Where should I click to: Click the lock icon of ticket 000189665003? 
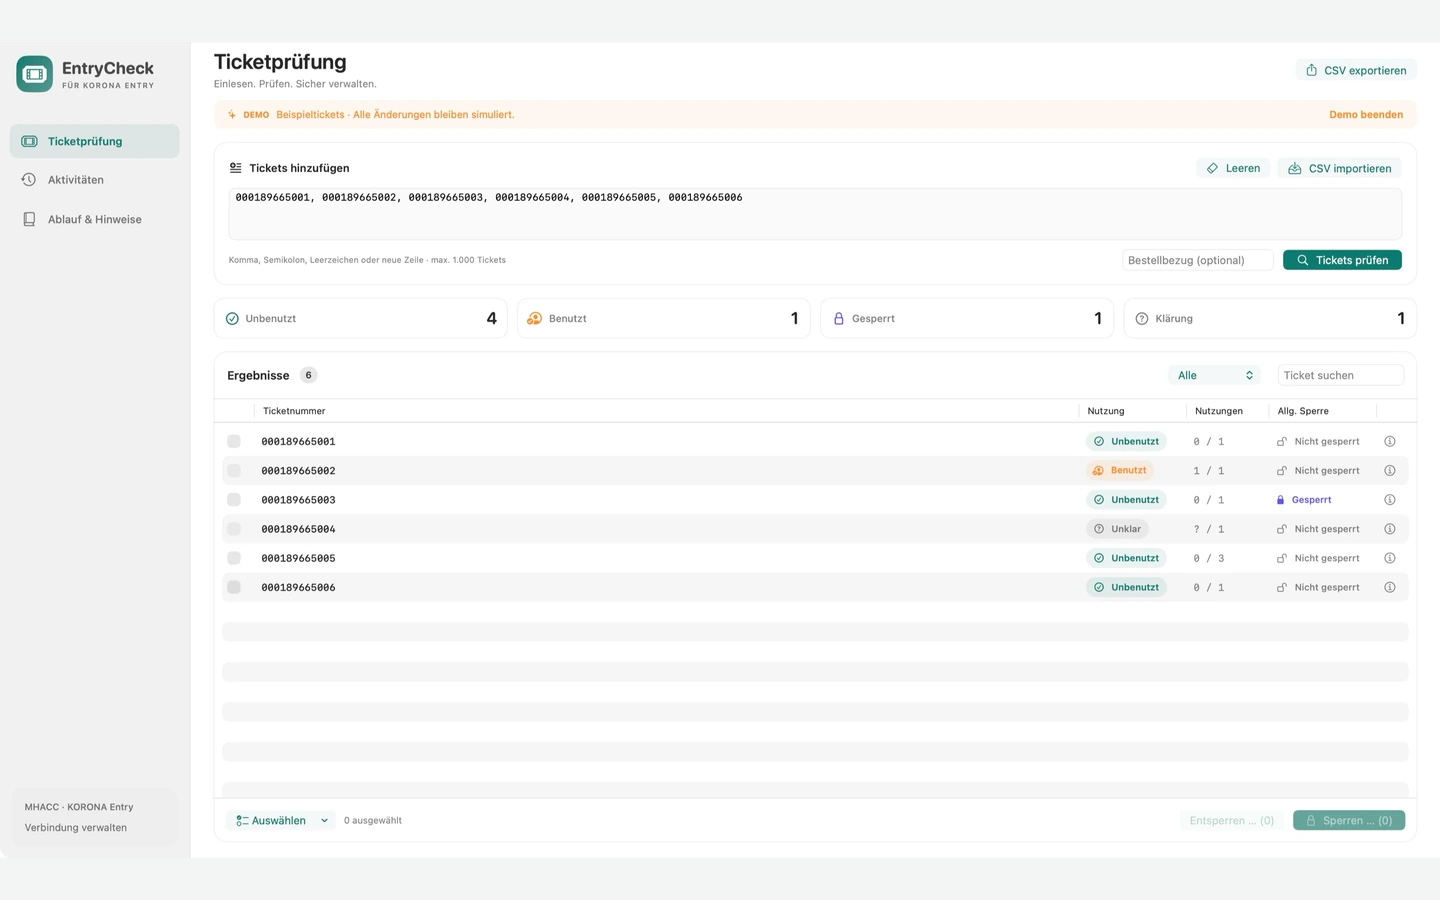tap(1280, 500)
